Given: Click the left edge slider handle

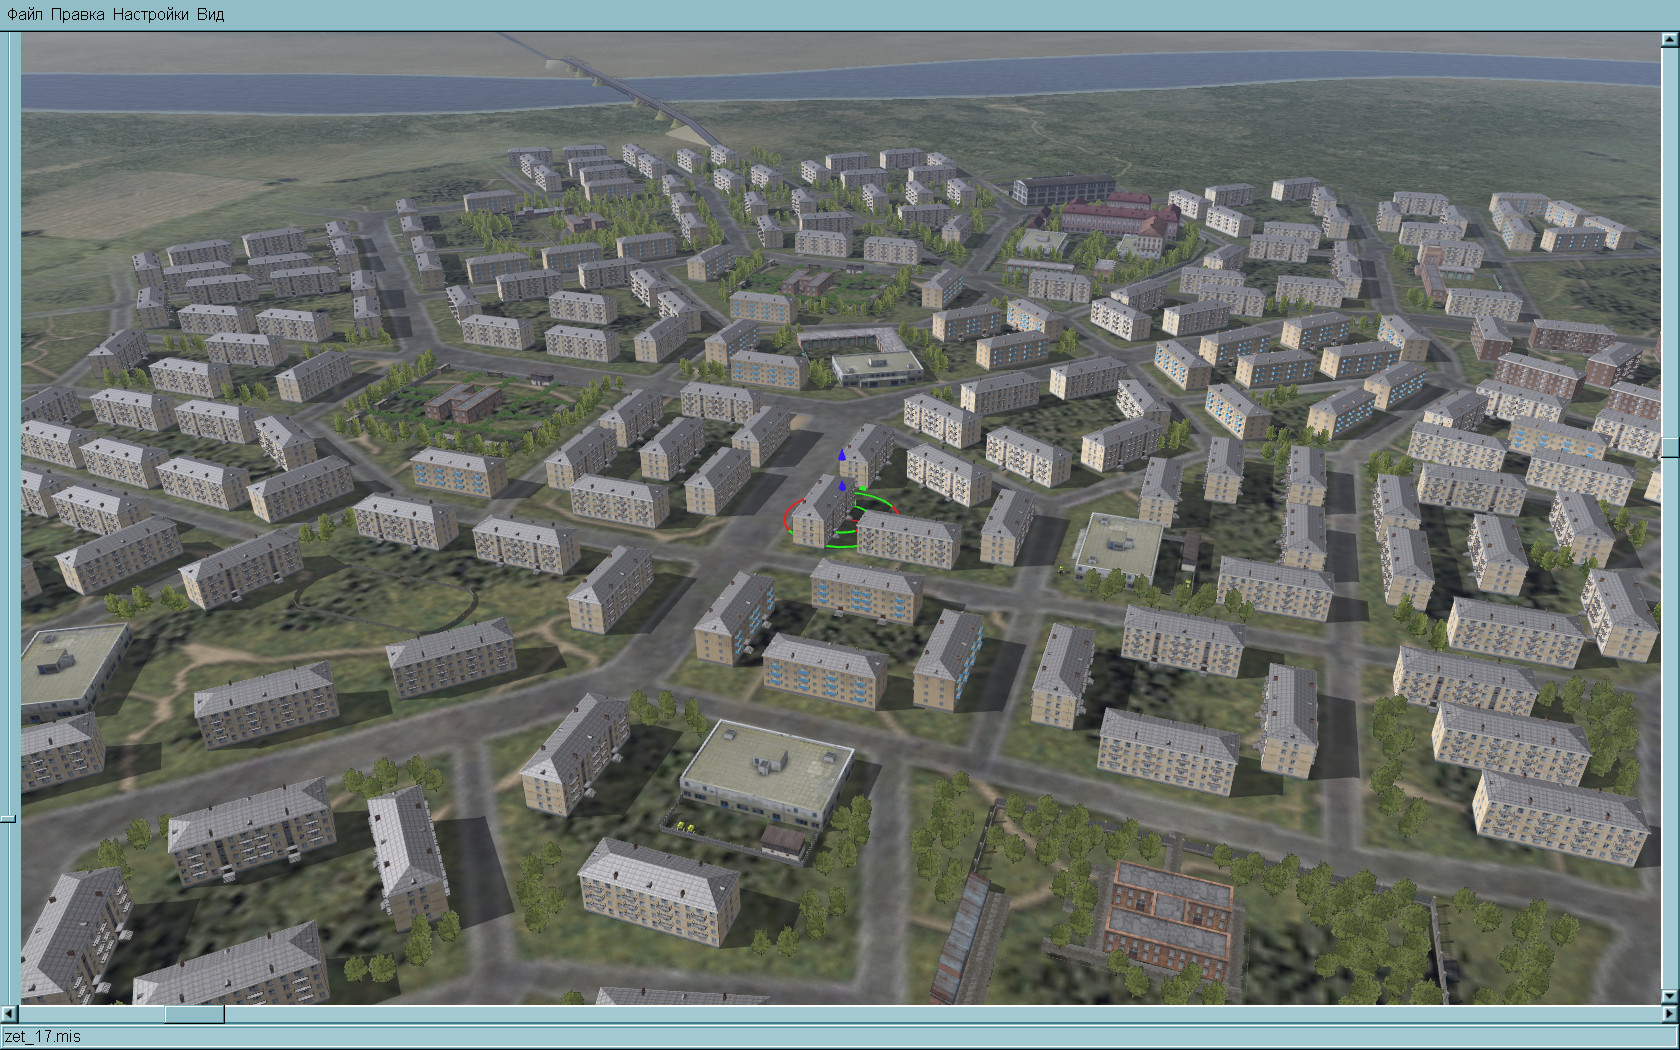Looking at the screenshot, I should tap(8, 819).
